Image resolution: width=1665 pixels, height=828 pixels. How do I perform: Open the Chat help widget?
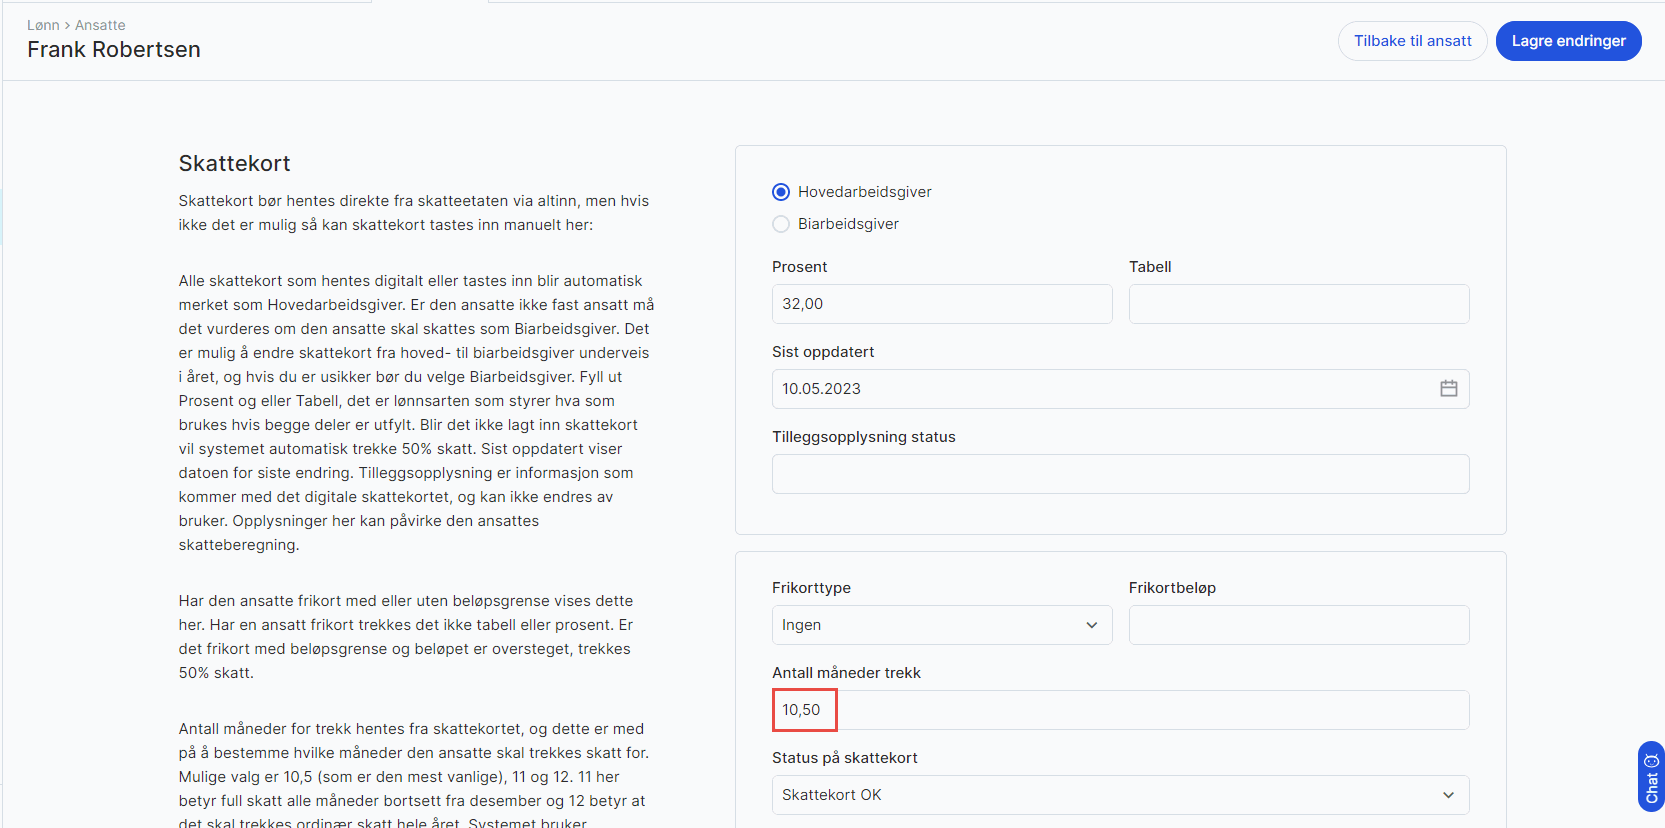point(1651,777)
